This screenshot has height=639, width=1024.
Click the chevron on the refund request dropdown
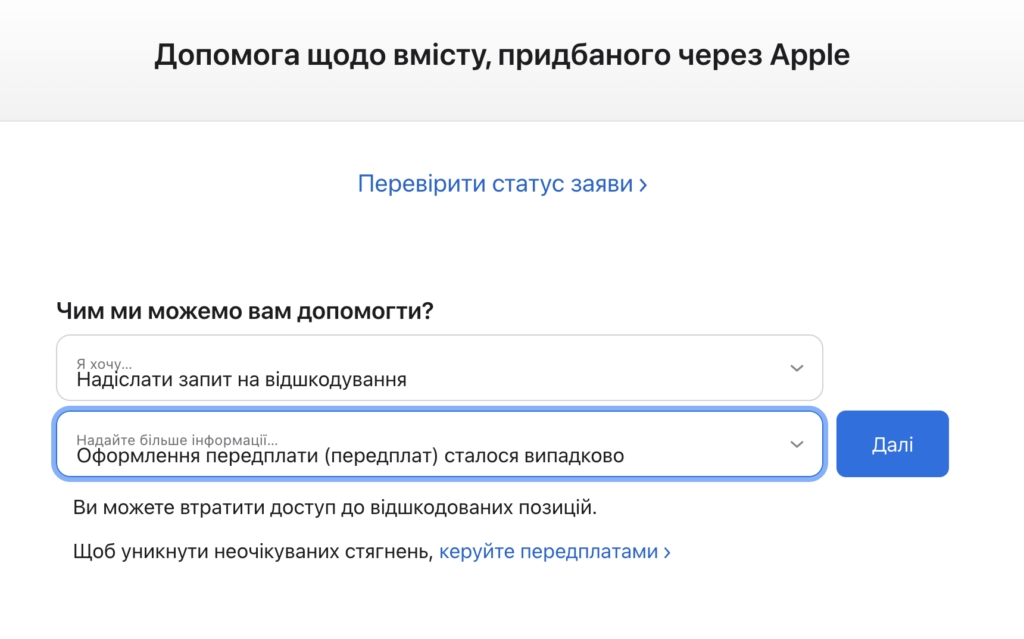(x=797, y=368)
